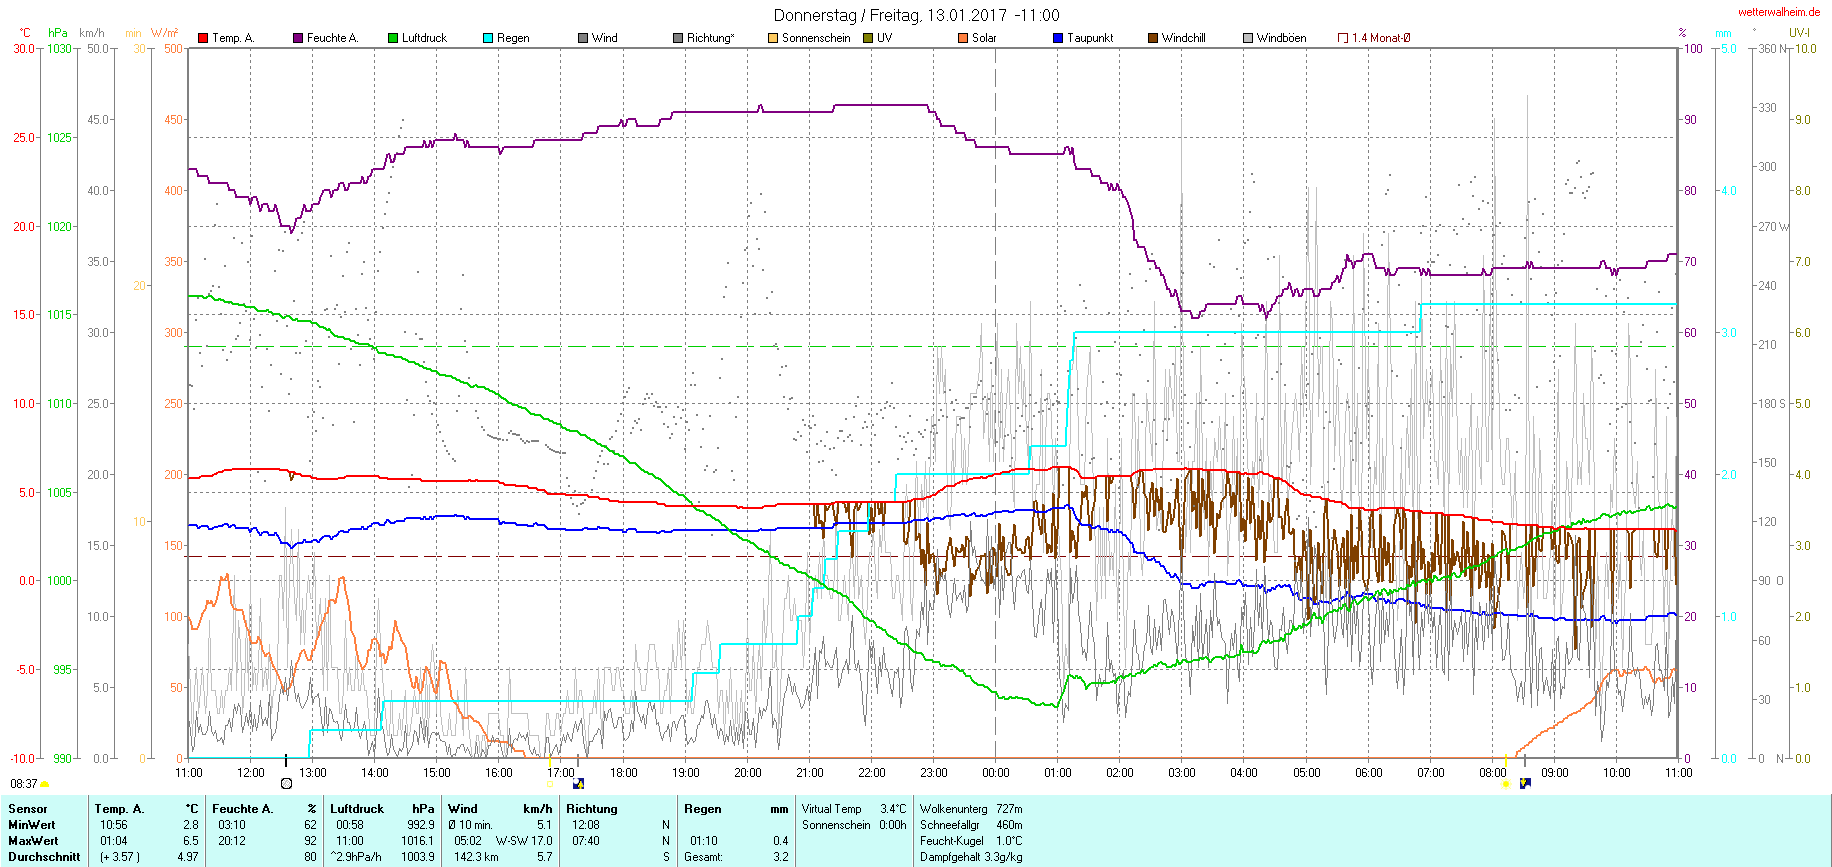Click the sun icon next to 08:37
Screen dimensions: 1832x867
pos(44,785)
